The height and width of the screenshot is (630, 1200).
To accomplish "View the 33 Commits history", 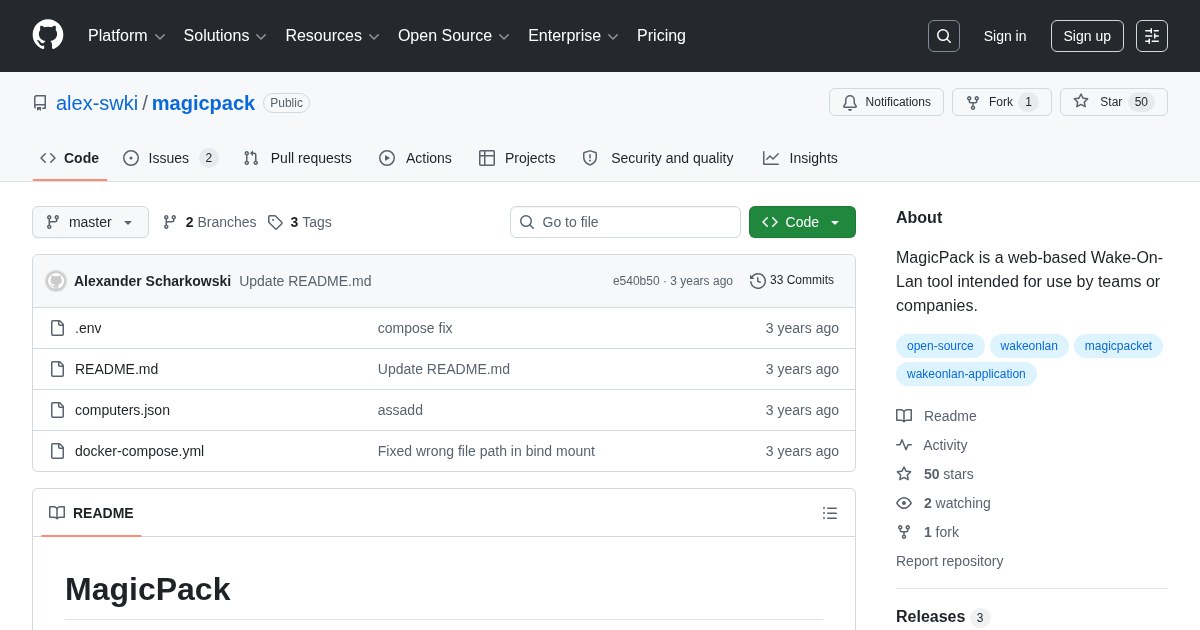I will (x=792, y=281).
